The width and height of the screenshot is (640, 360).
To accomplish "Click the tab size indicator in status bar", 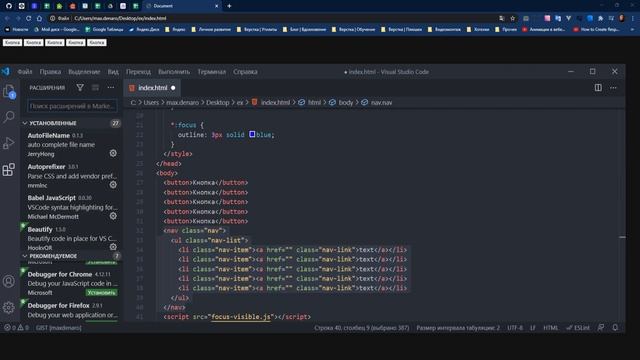I will [458, 328].
